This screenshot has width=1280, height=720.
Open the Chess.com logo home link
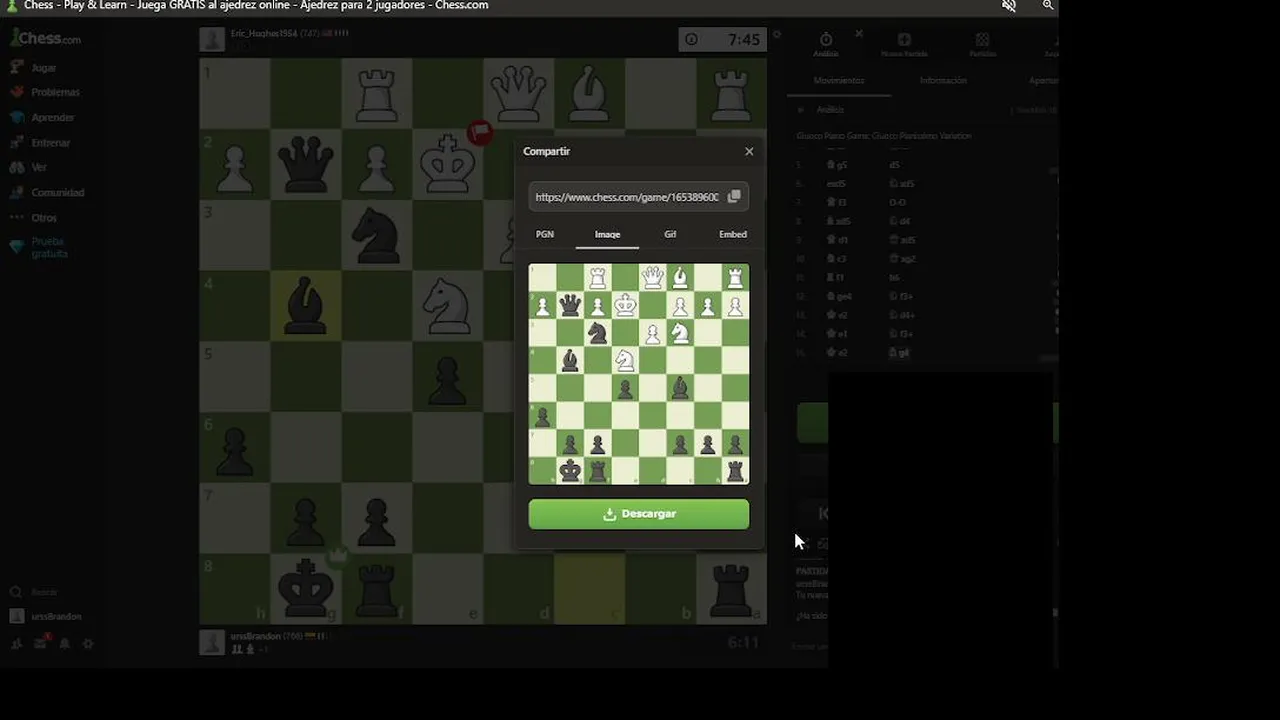[46, 39]
